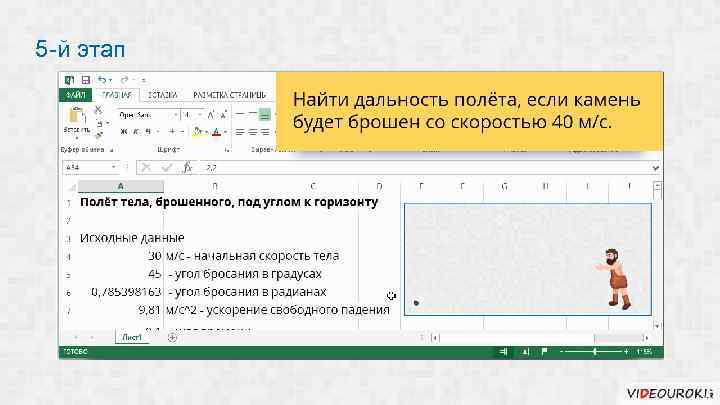Open the underline style dropdown arrow

coord(158,132)
